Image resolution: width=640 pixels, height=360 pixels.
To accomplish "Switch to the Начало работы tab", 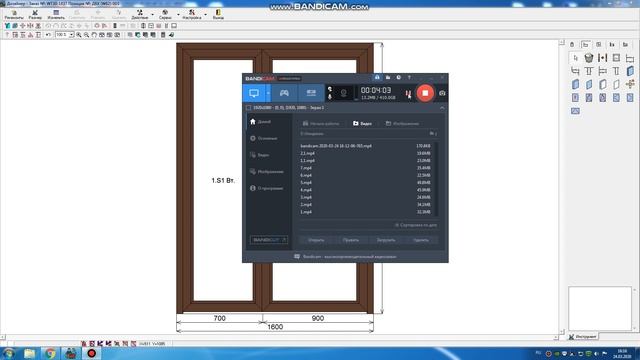I will click(x=321, y=123).
